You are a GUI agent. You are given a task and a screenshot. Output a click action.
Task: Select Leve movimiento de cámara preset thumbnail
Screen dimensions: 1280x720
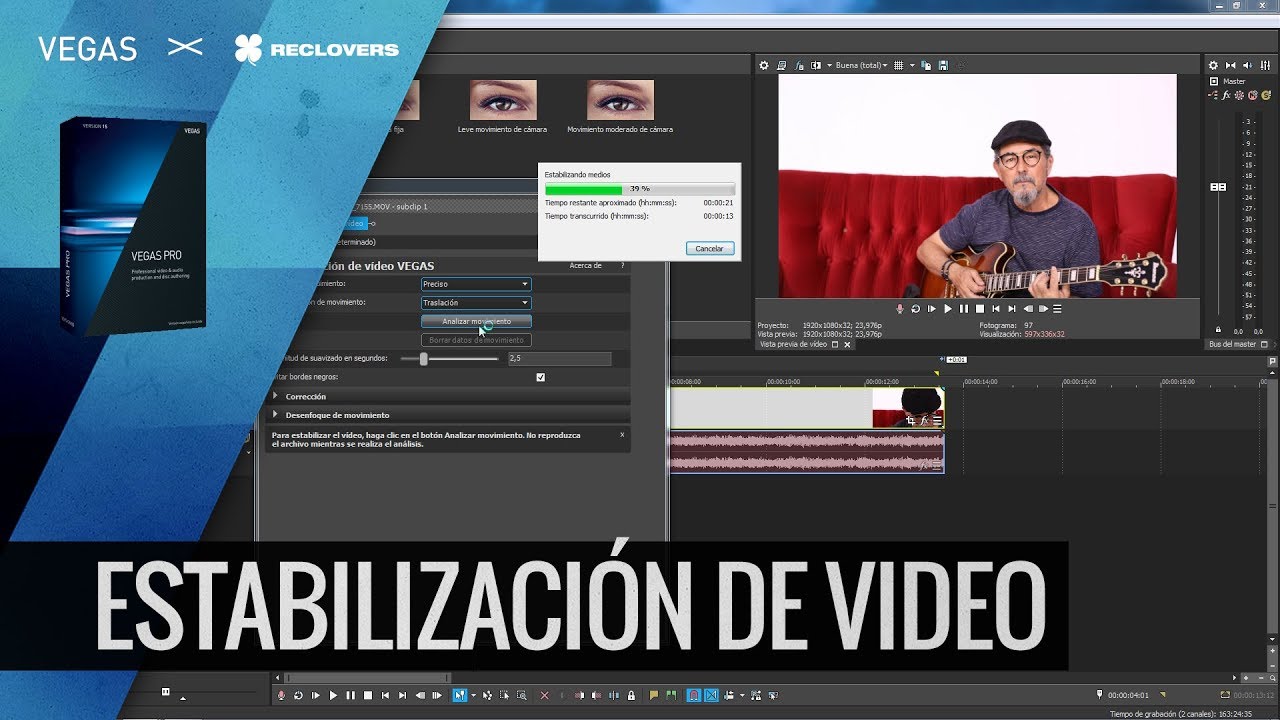(503, 100)
